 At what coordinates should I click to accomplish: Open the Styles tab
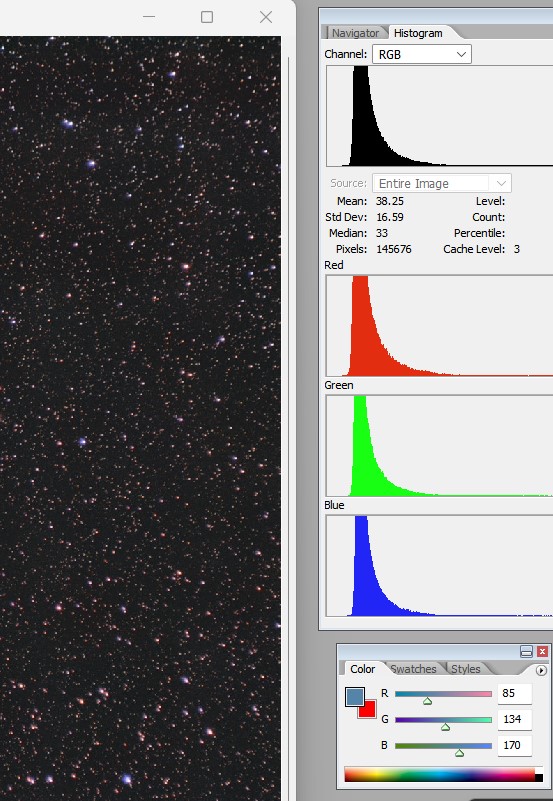465,669
